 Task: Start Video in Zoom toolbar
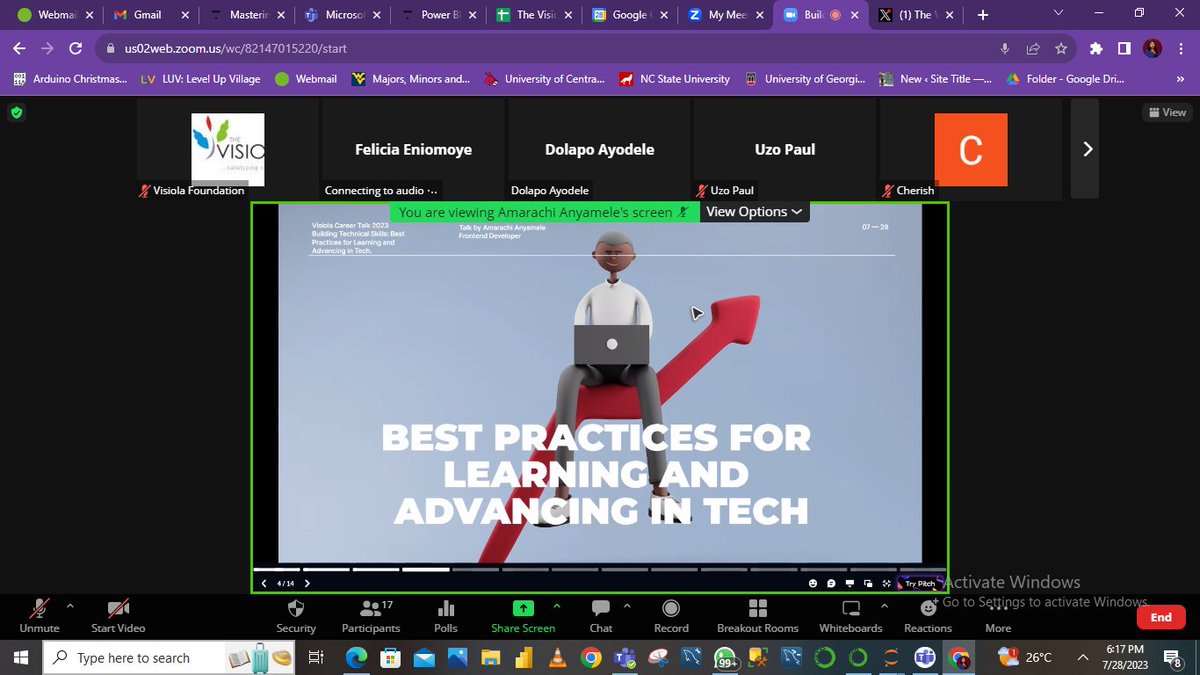(118, 616)
